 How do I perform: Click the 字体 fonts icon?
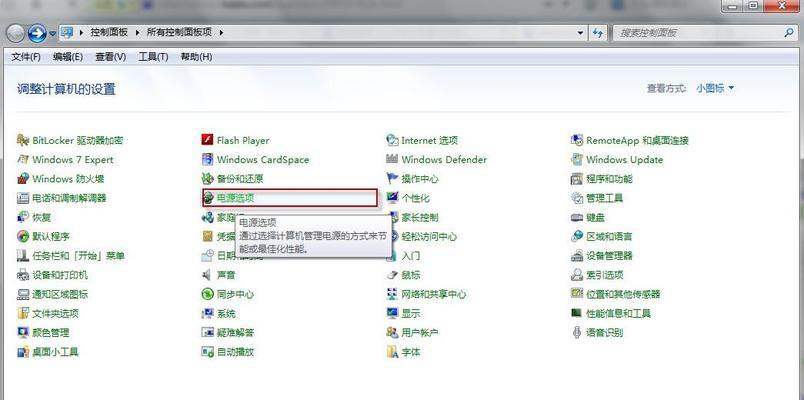(392, 352)
